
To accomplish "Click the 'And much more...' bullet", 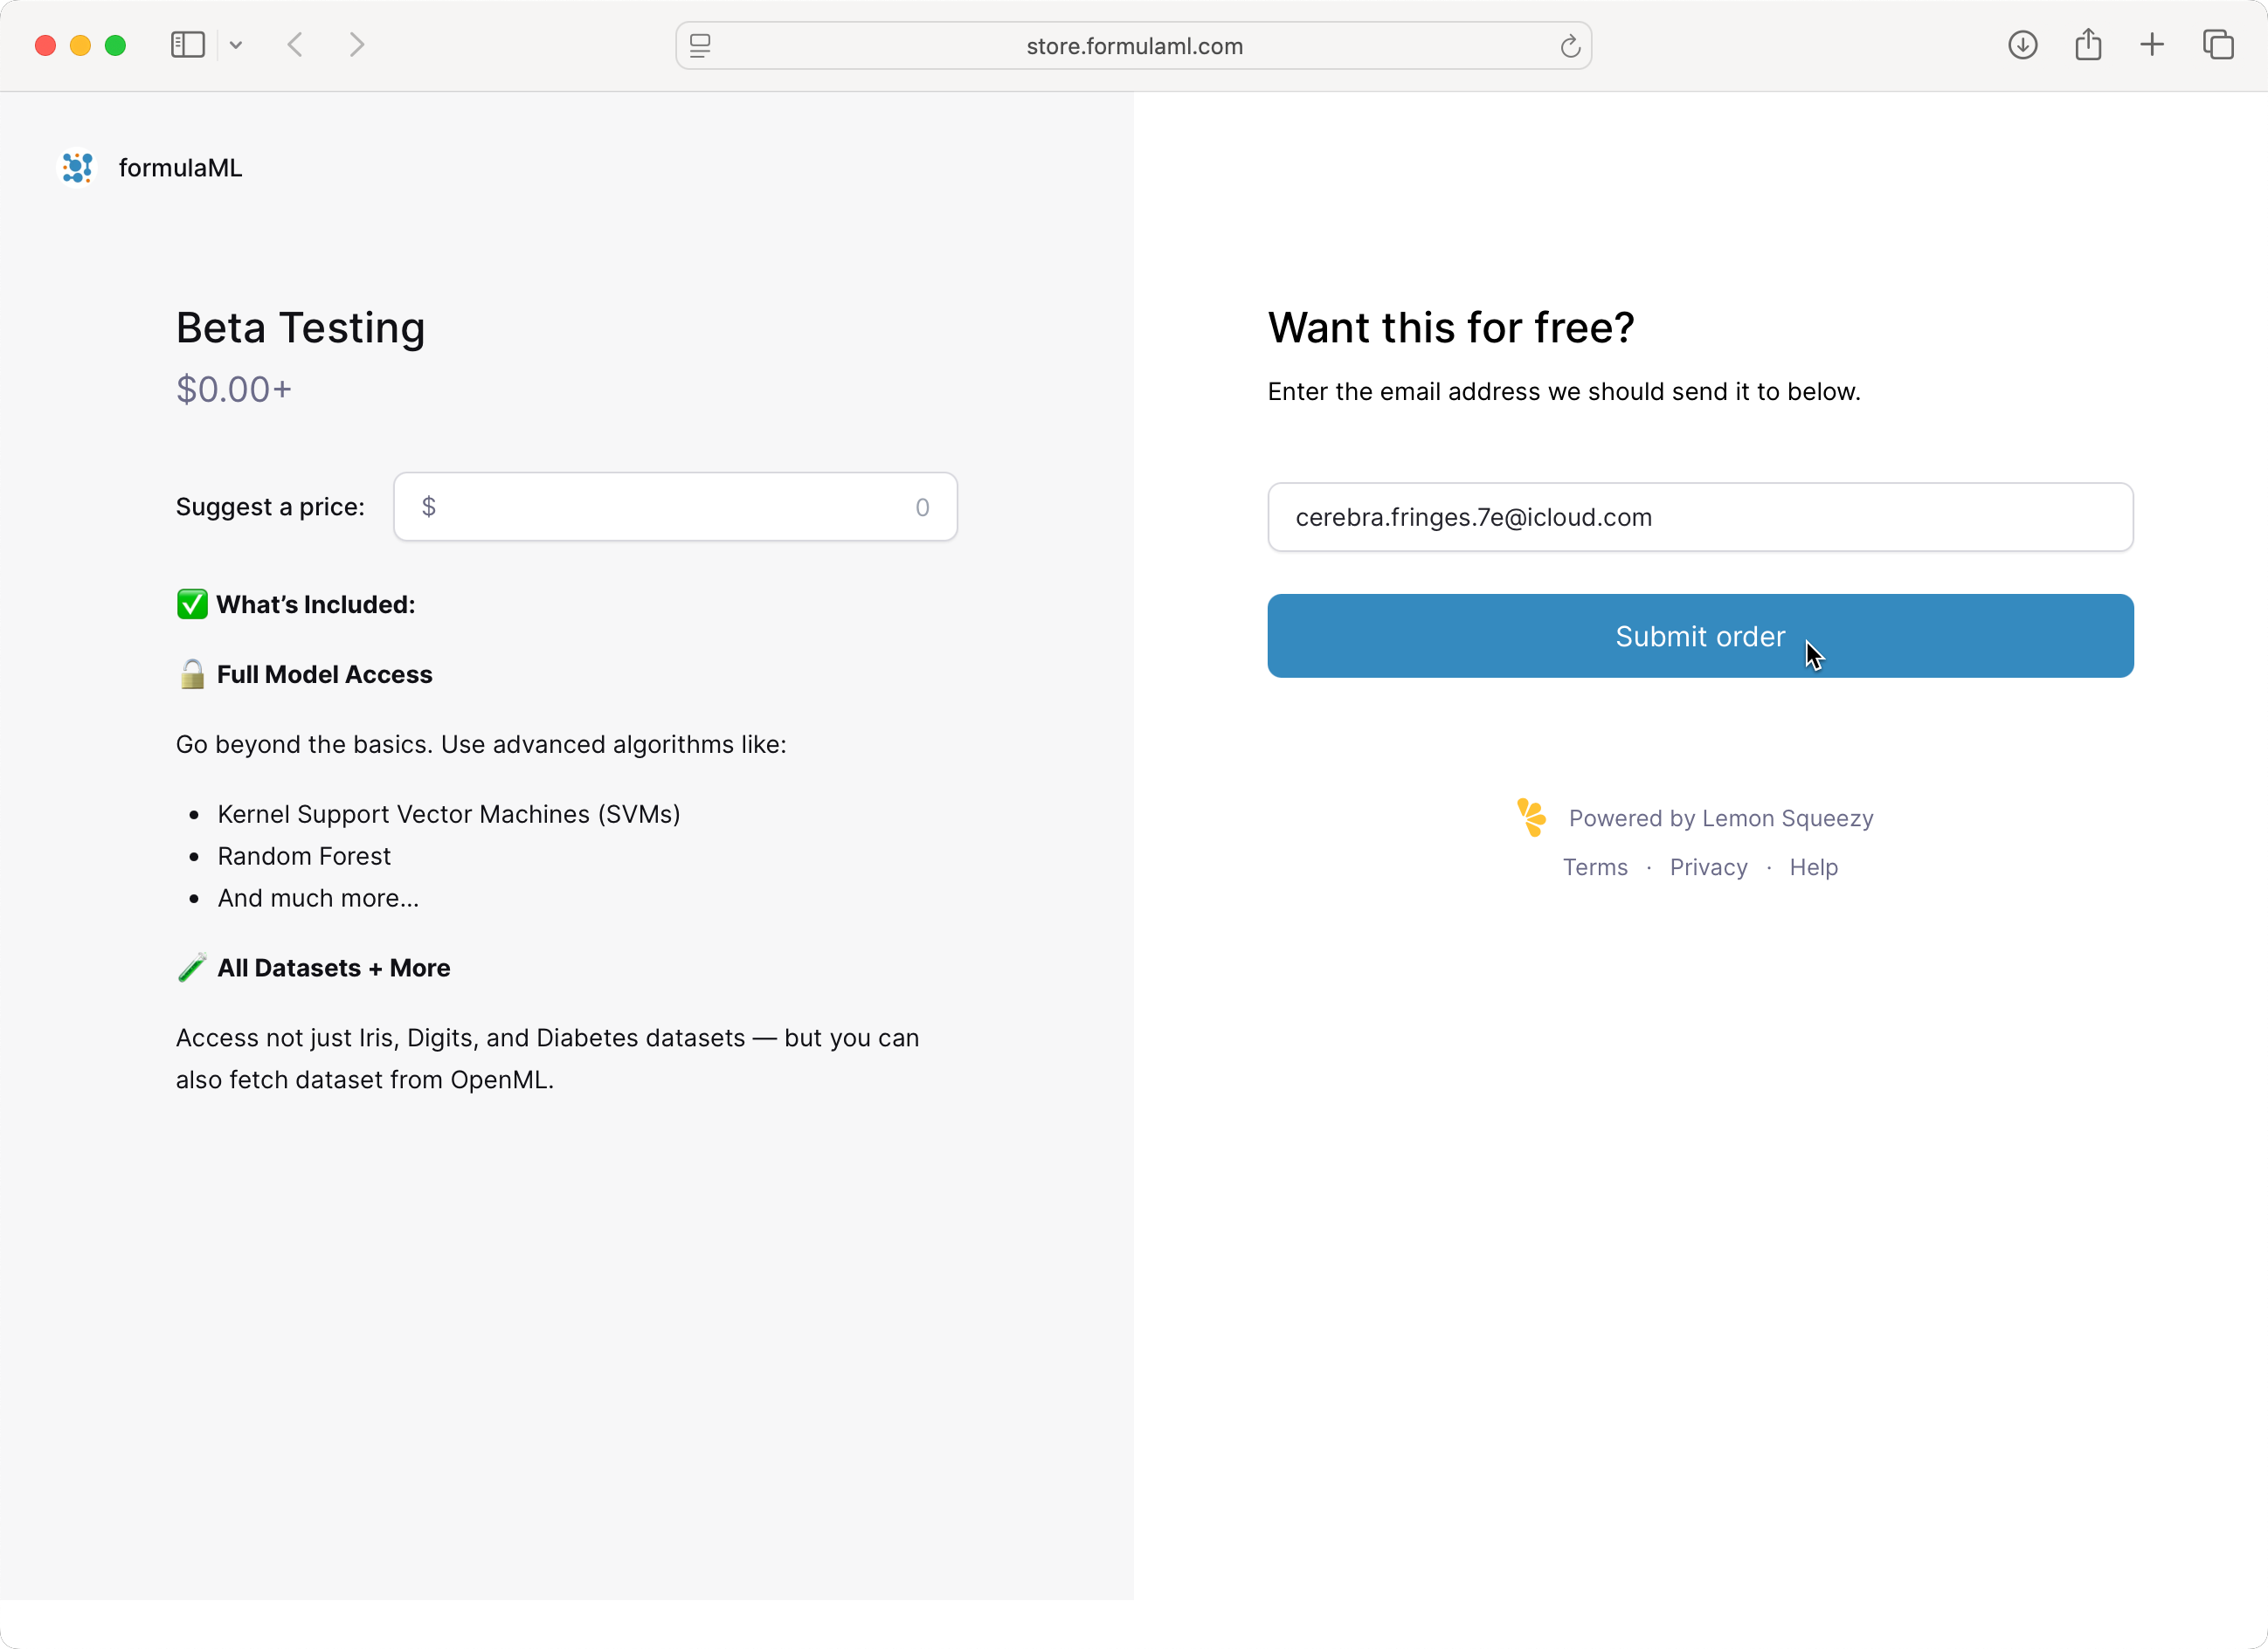I will tap(318, 898).
